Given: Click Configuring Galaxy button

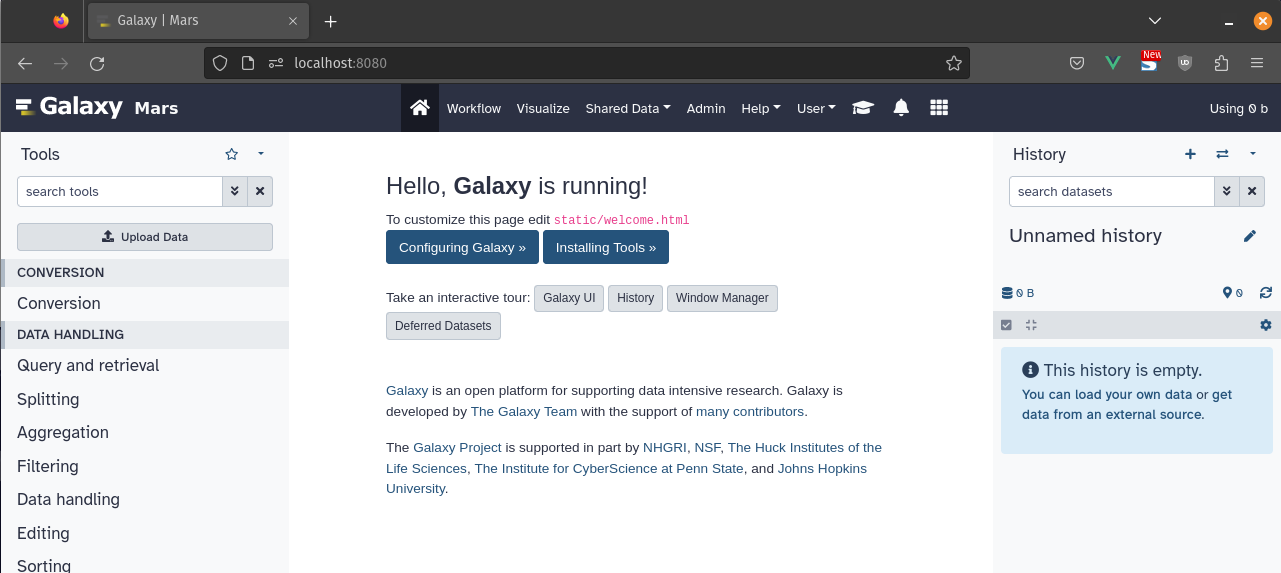Looking at the screenshot, I should (x=462, y=247).
